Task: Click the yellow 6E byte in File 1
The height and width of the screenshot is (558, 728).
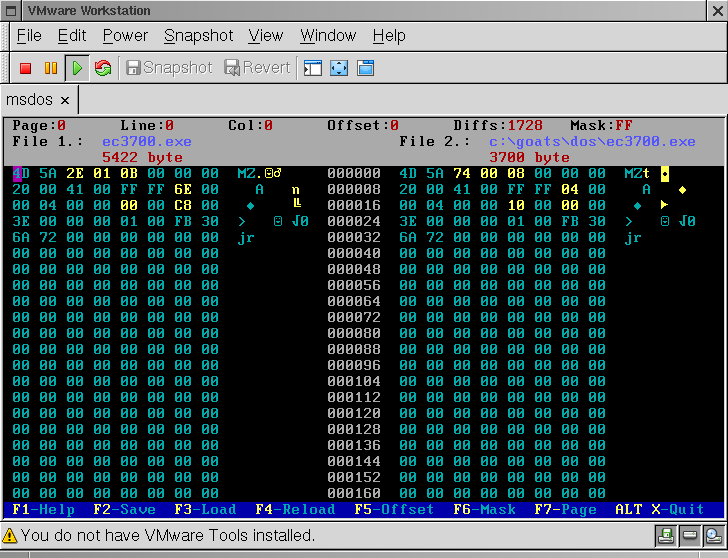Action: pos(183,189)
